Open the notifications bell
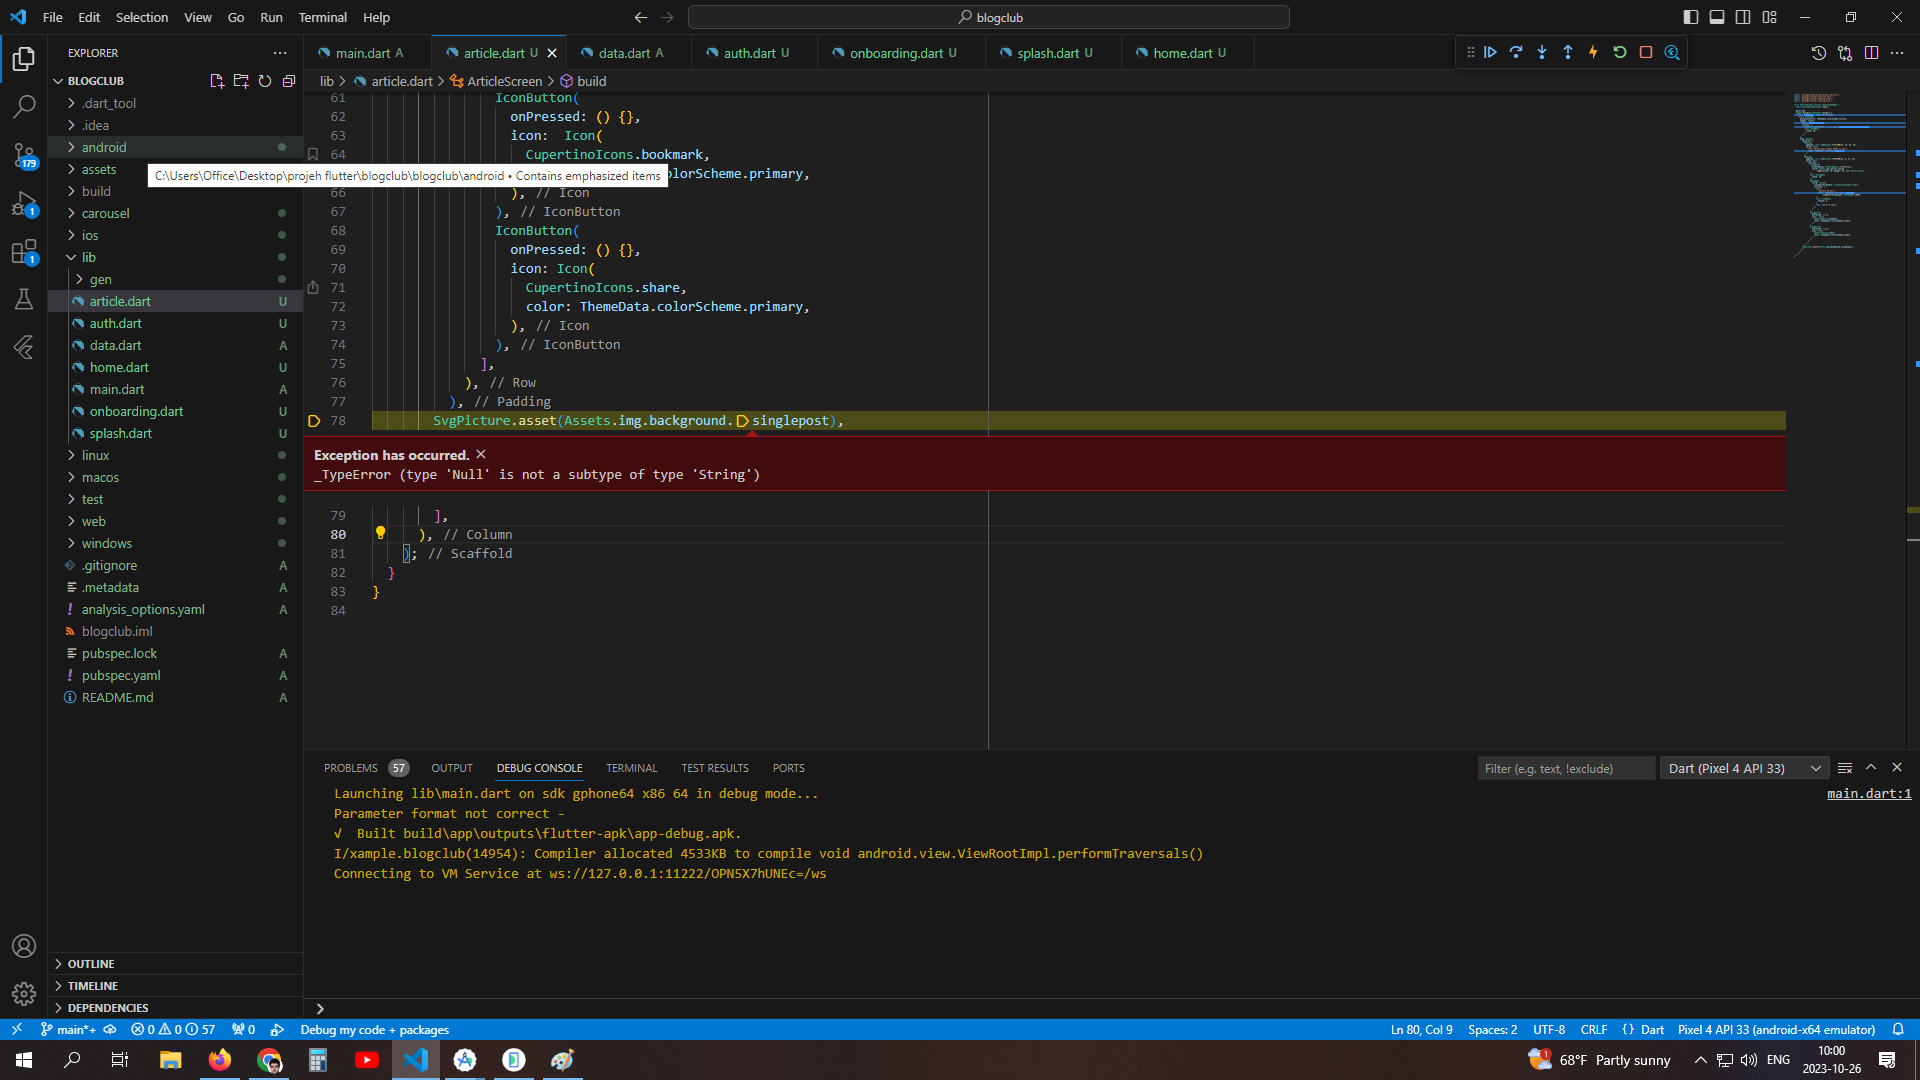Viewport: 1920px width, 1080px height. 1898,1030
